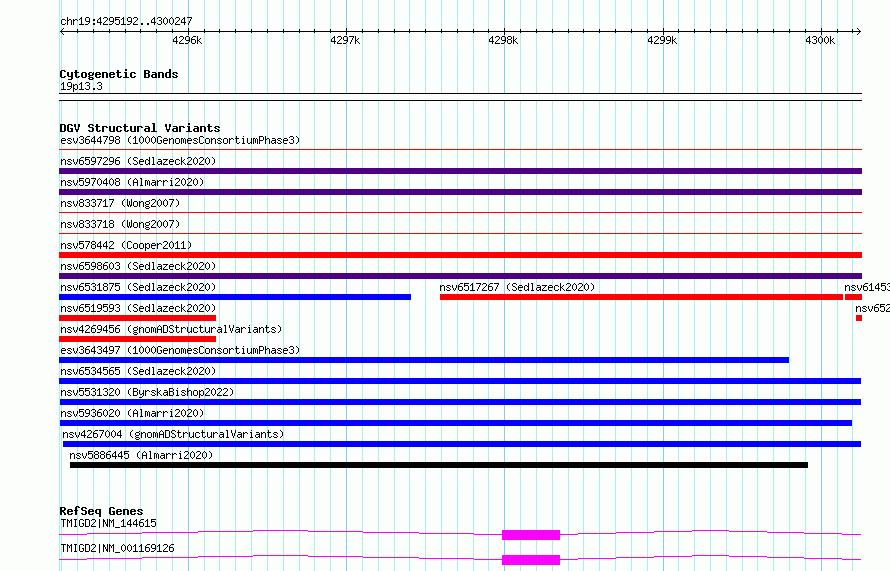Open the nsv578442 Cooper2011 label
This screenshot has height=571, width=890.
126,245
